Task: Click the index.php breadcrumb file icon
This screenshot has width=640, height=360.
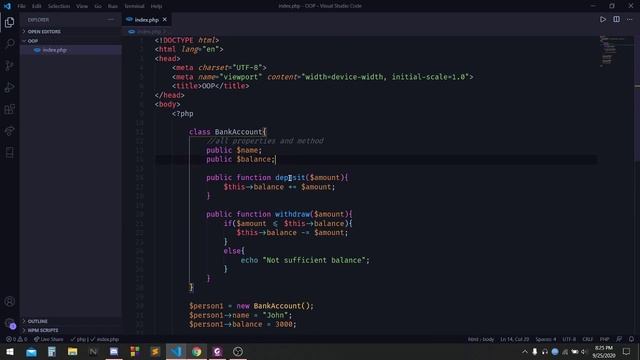Action: (x=131, y=31)
